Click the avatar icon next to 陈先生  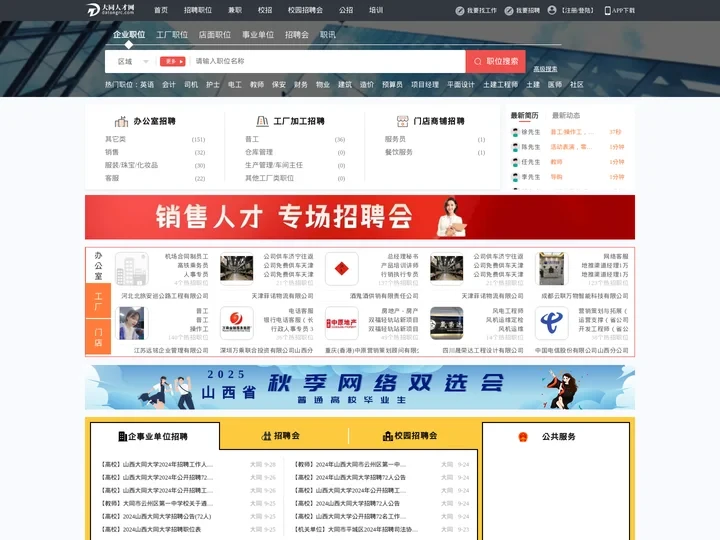coord(515,147)
